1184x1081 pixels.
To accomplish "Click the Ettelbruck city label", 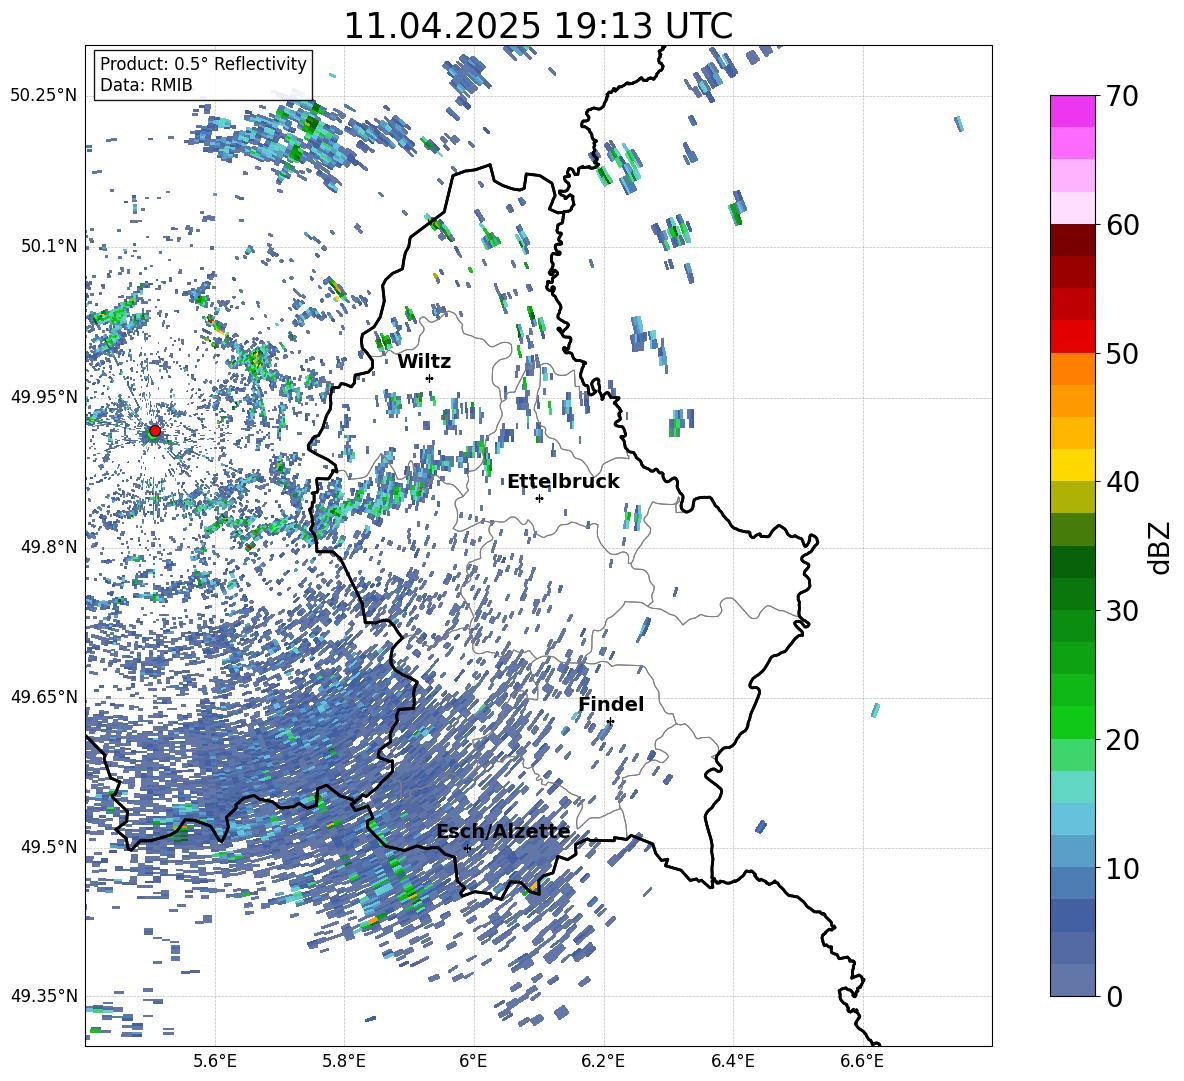I will (x=563, y=481).
